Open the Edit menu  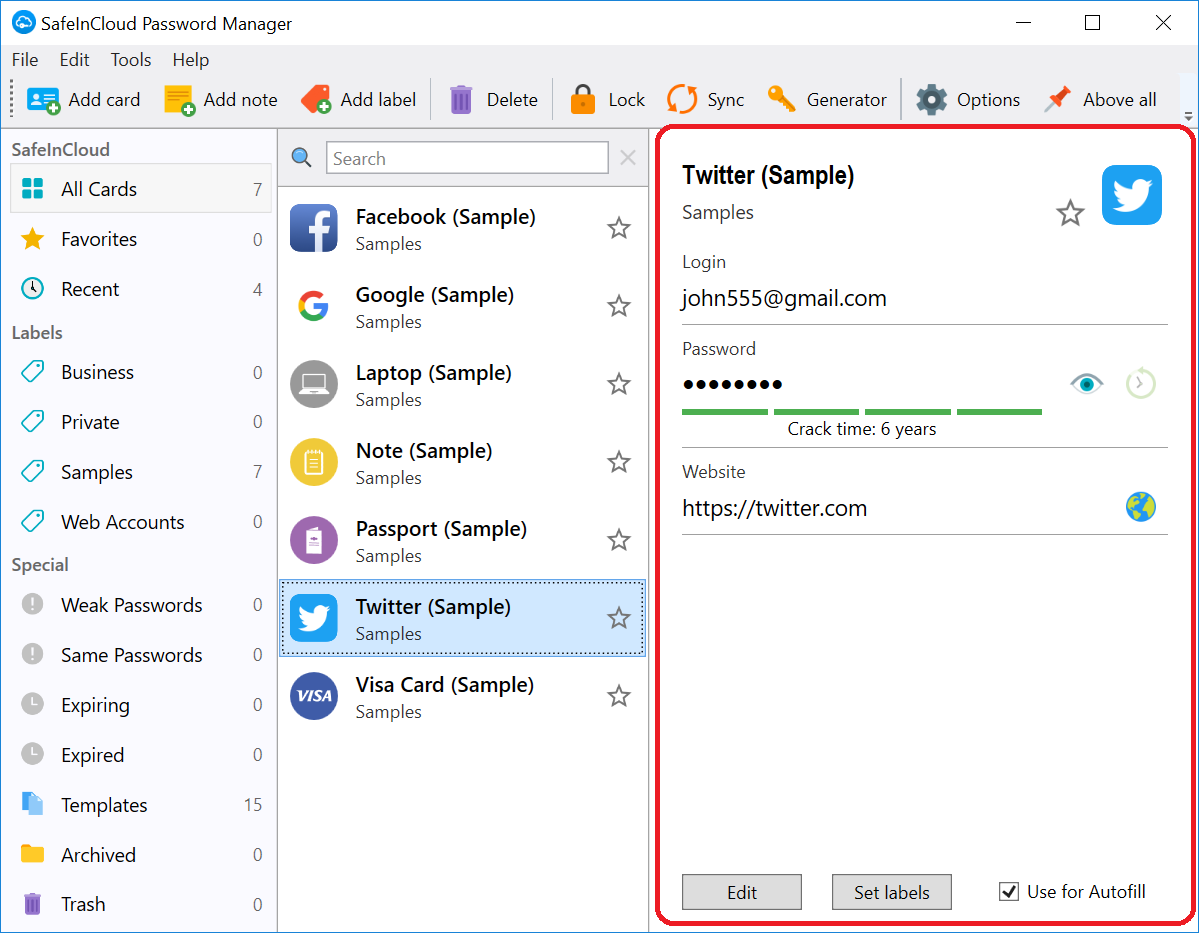click(74, 60)
